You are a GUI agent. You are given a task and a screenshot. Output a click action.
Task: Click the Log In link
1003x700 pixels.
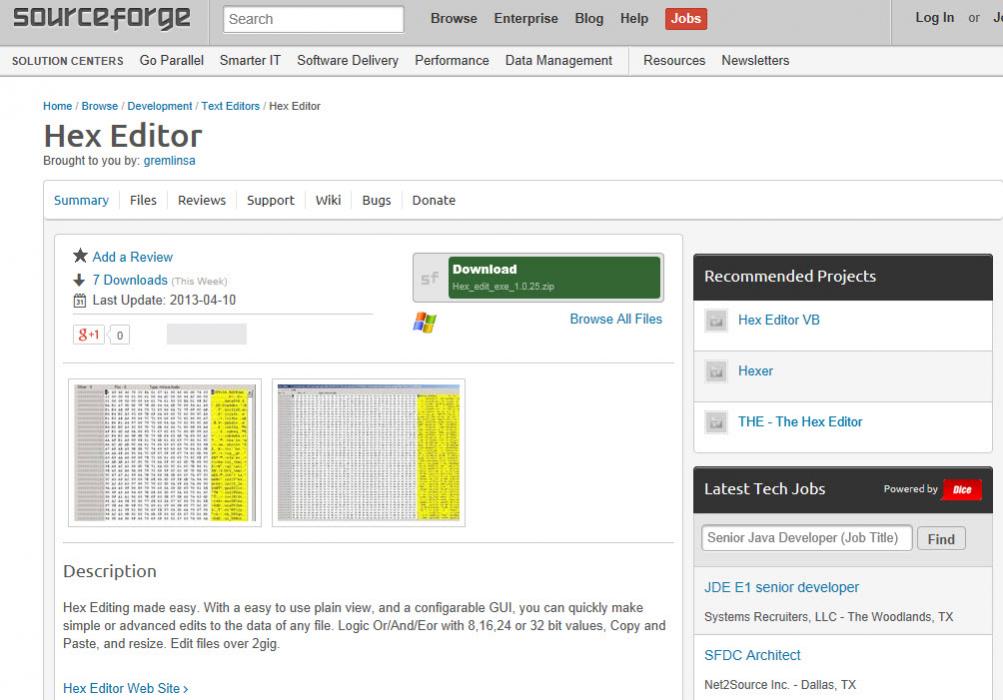click(x=935, y=18)
